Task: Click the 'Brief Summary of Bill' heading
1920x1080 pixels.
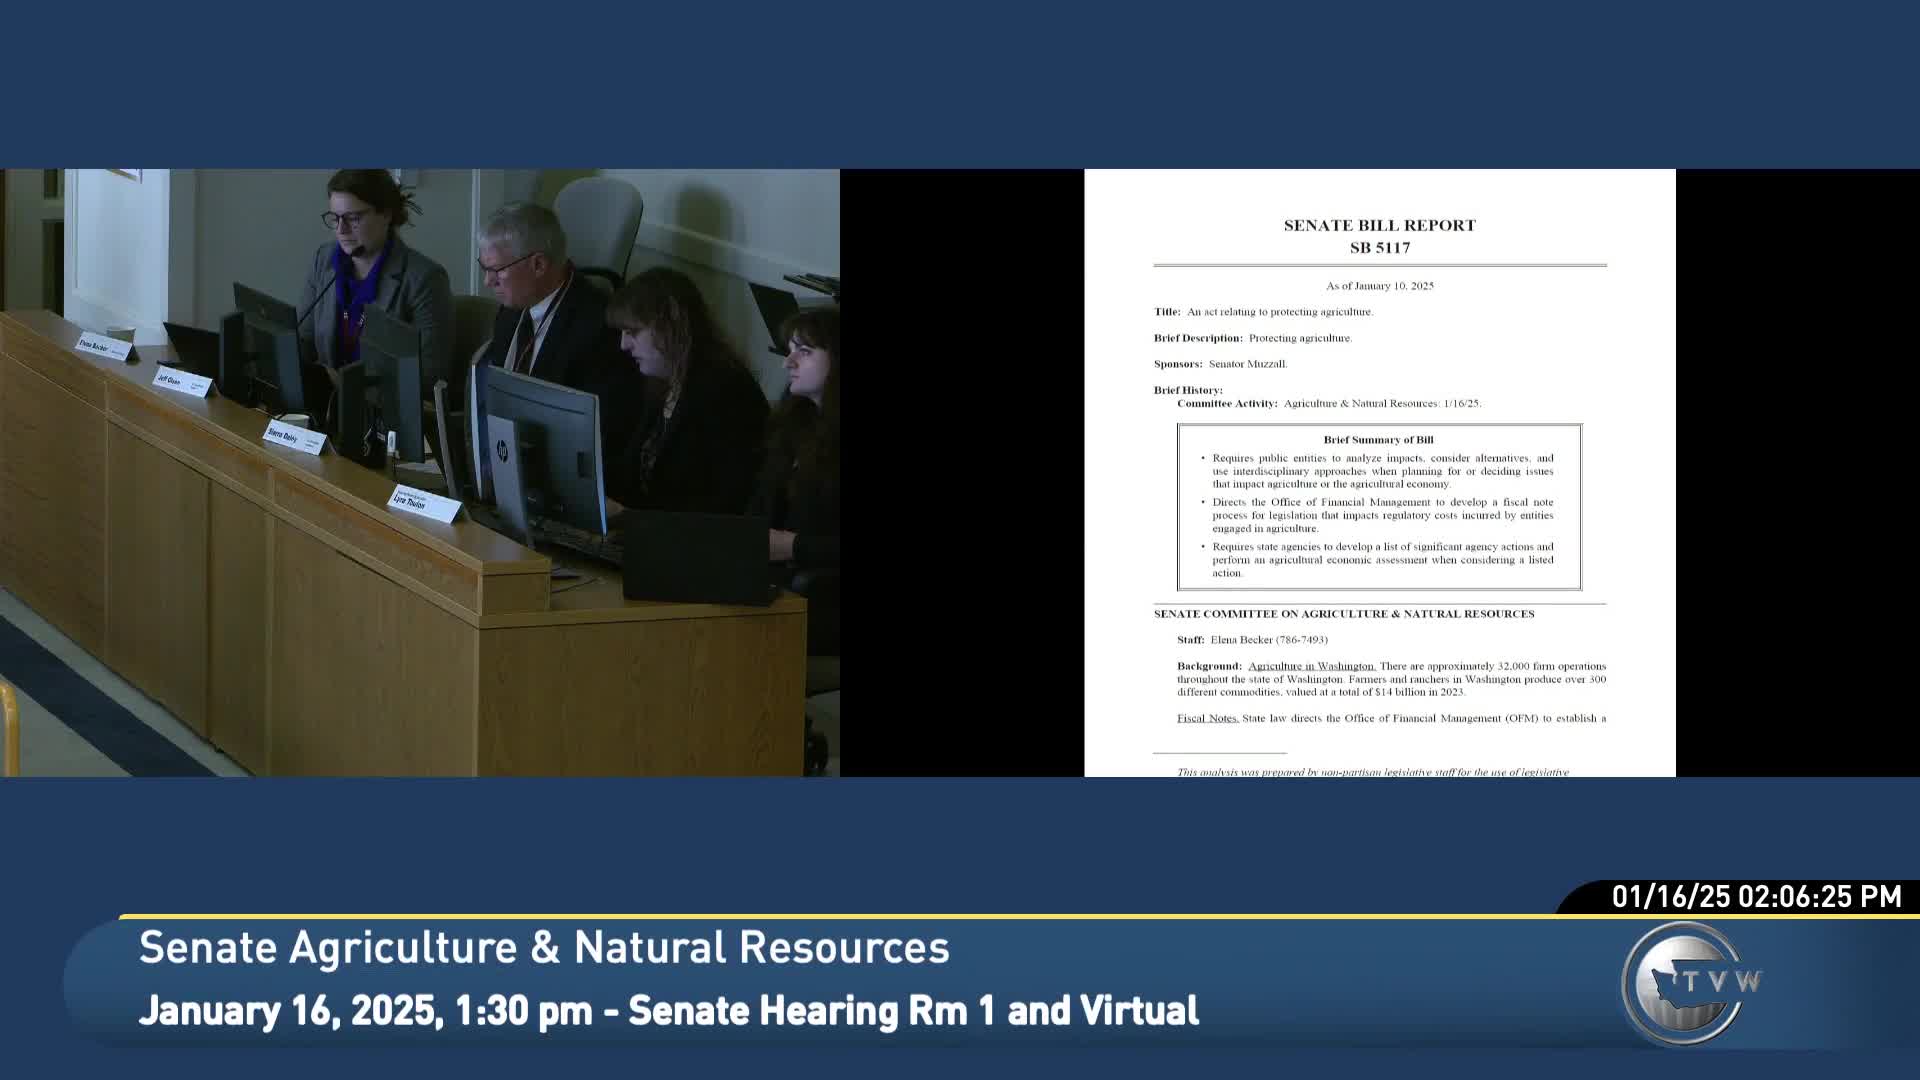Action: click(1378, 440)
